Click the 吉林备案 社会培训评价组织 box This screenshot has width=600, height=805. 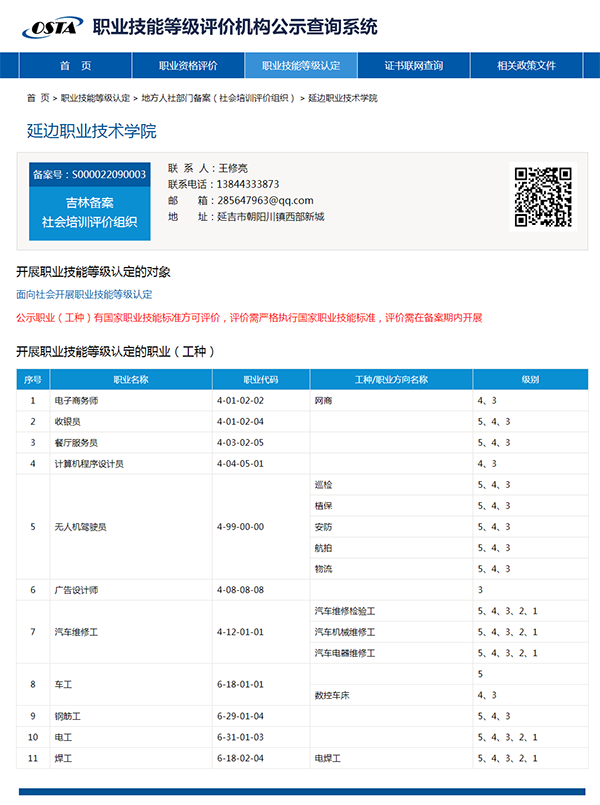pyautogui.click(x=89, y=212)
